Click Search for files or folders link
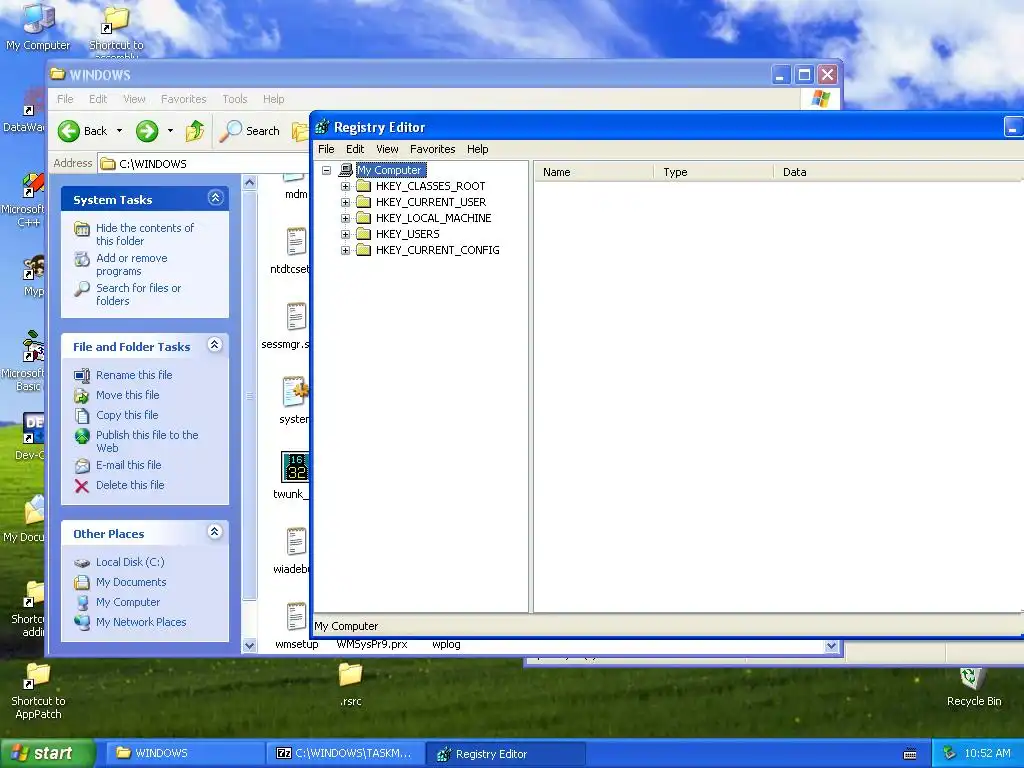Viewport: 1024px width, 768px height. pos(138,295)
